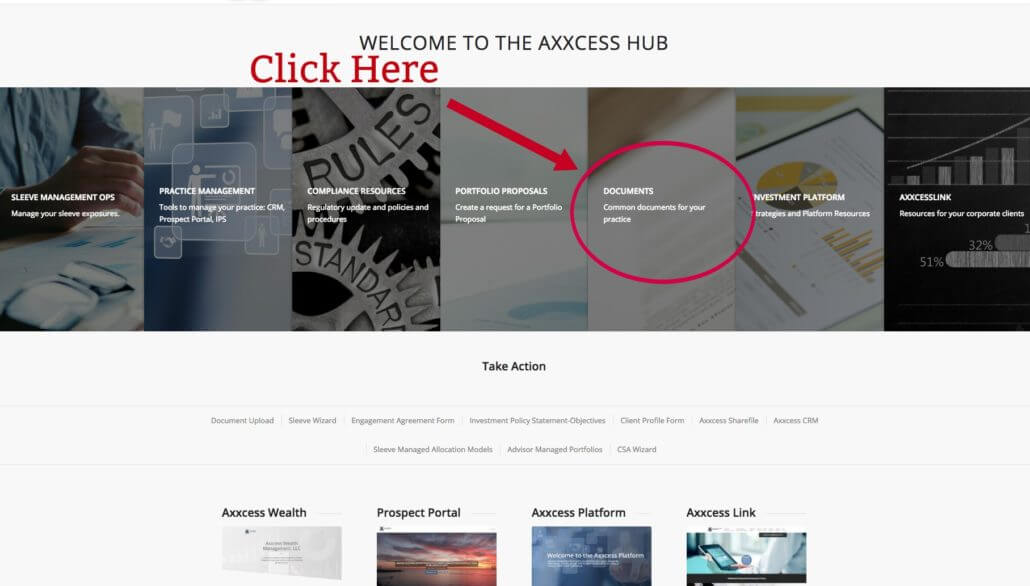Viewport: 1030px width, 586px height.
Task: Select Investment Policy Statement-Objectives link
Action: [537, 420]
